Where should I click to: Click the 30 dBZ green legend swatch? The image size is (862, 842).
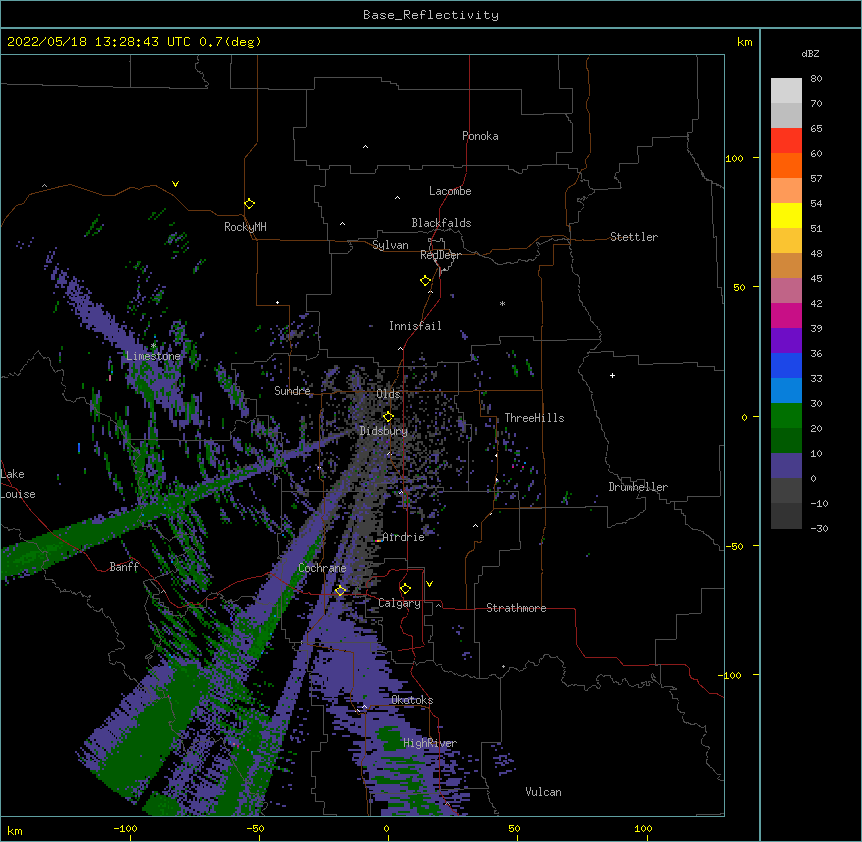(786, 416)
